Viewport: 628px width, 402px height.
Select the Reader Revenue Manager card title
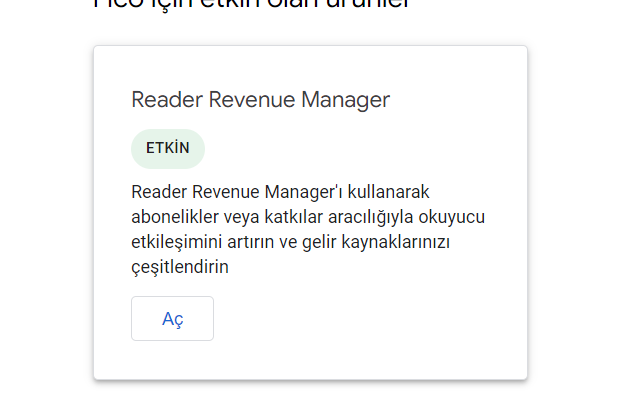(260, 100)
